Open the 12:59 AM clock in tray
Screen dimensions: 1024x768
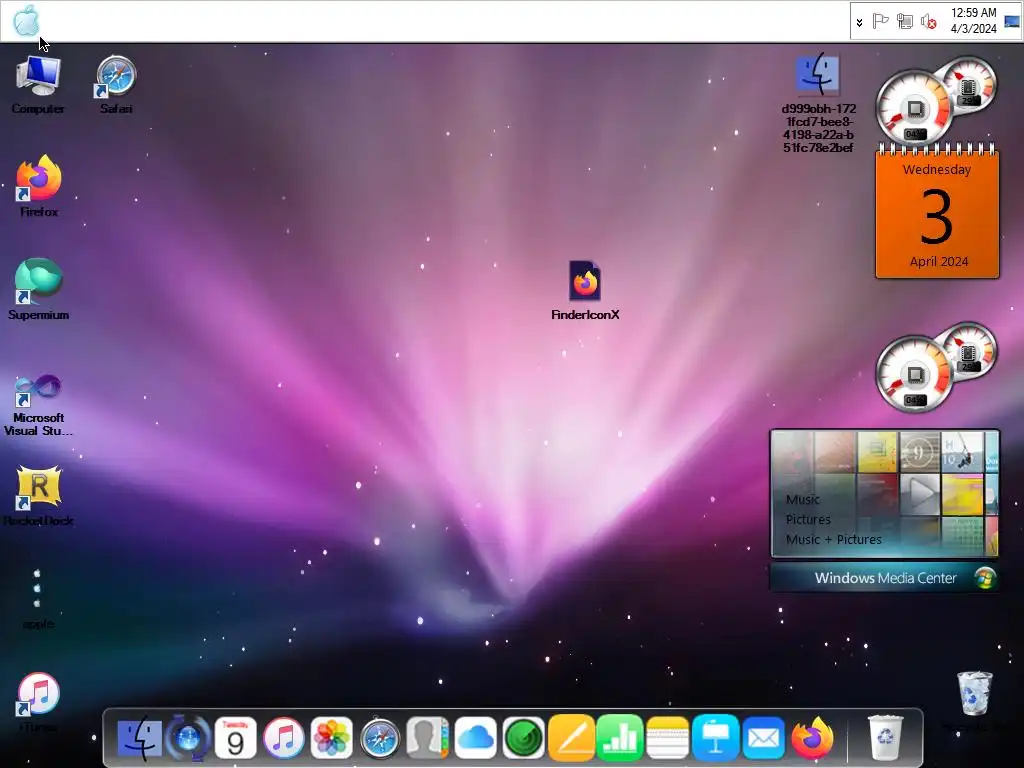973,21
